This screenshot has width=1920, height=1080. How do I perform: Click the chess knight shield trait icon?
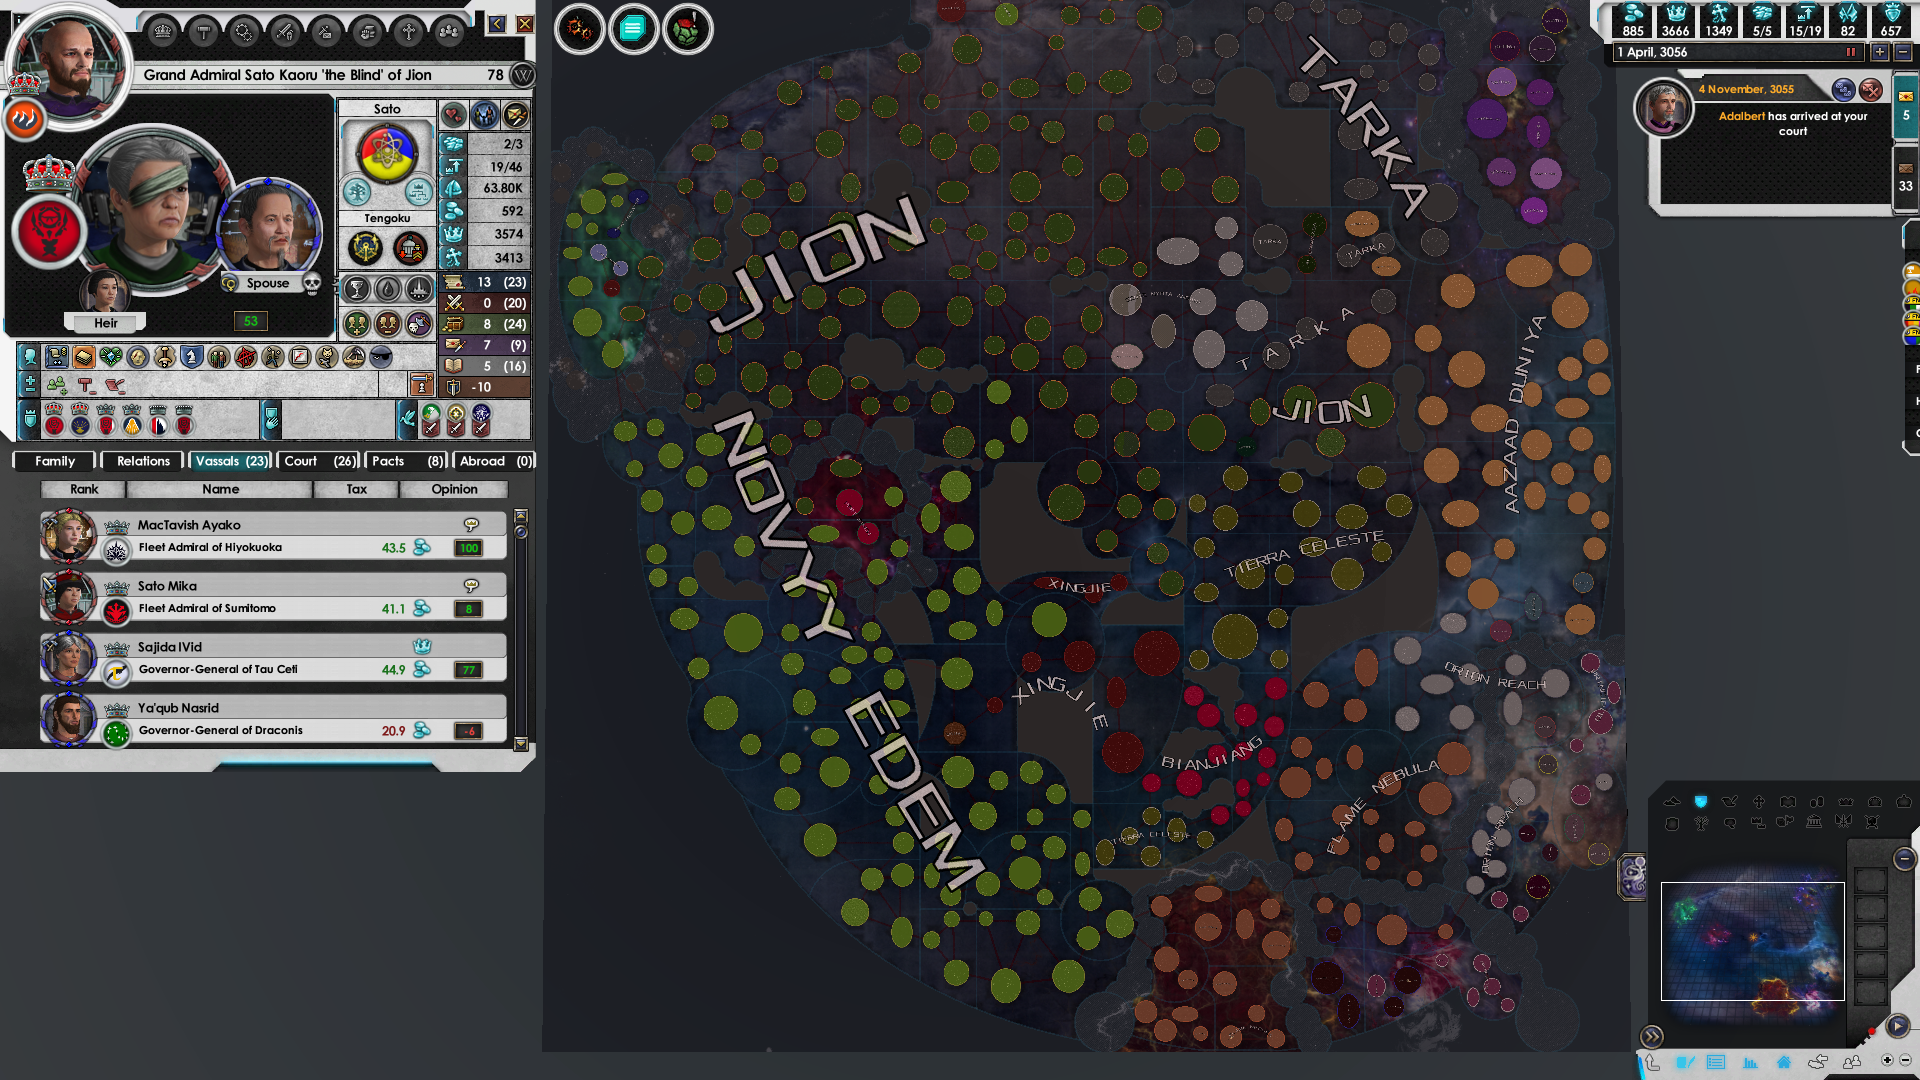[191, 357]
